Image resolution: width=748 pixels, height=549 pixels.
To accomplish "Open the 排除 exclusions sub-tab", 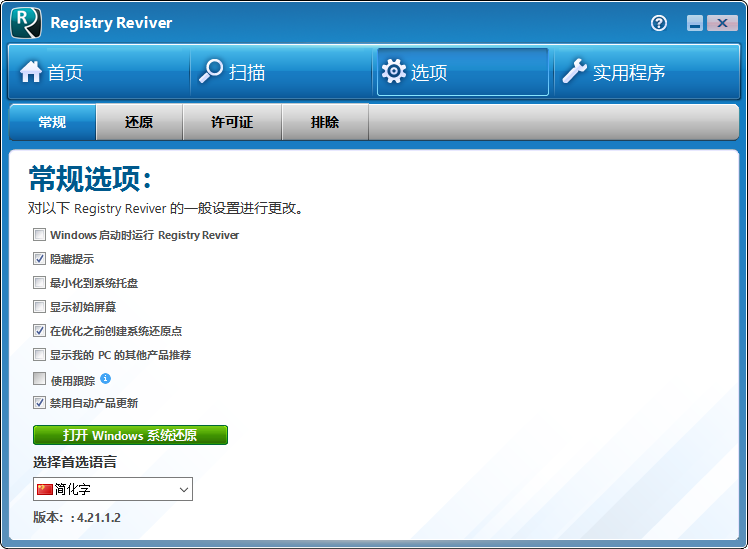I will [325, 122].
